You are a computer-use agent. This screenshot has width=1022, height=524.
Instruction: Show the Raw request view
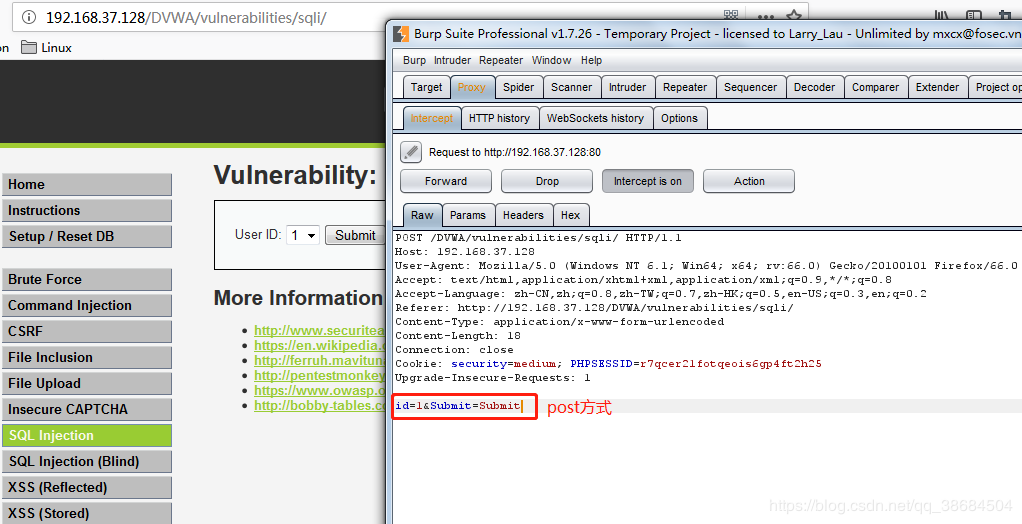tap(422, 214)
